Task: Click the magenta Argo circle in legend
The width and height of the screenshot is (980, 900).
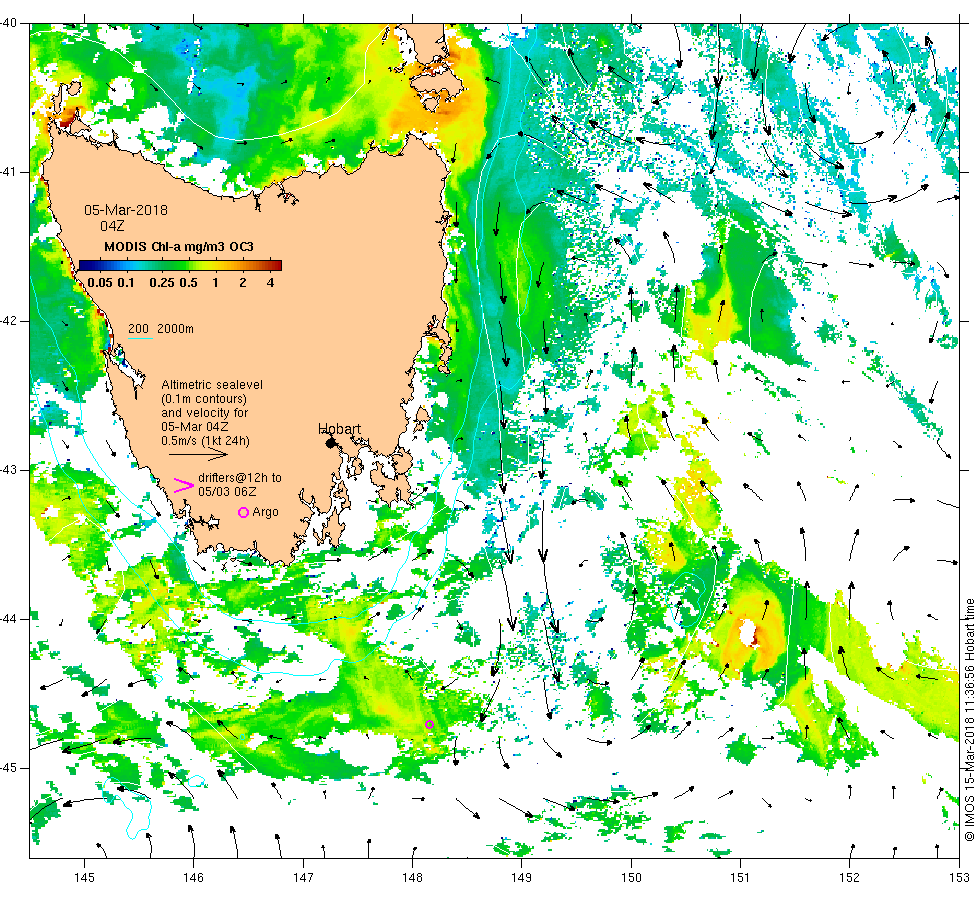Action: (244, 512)
